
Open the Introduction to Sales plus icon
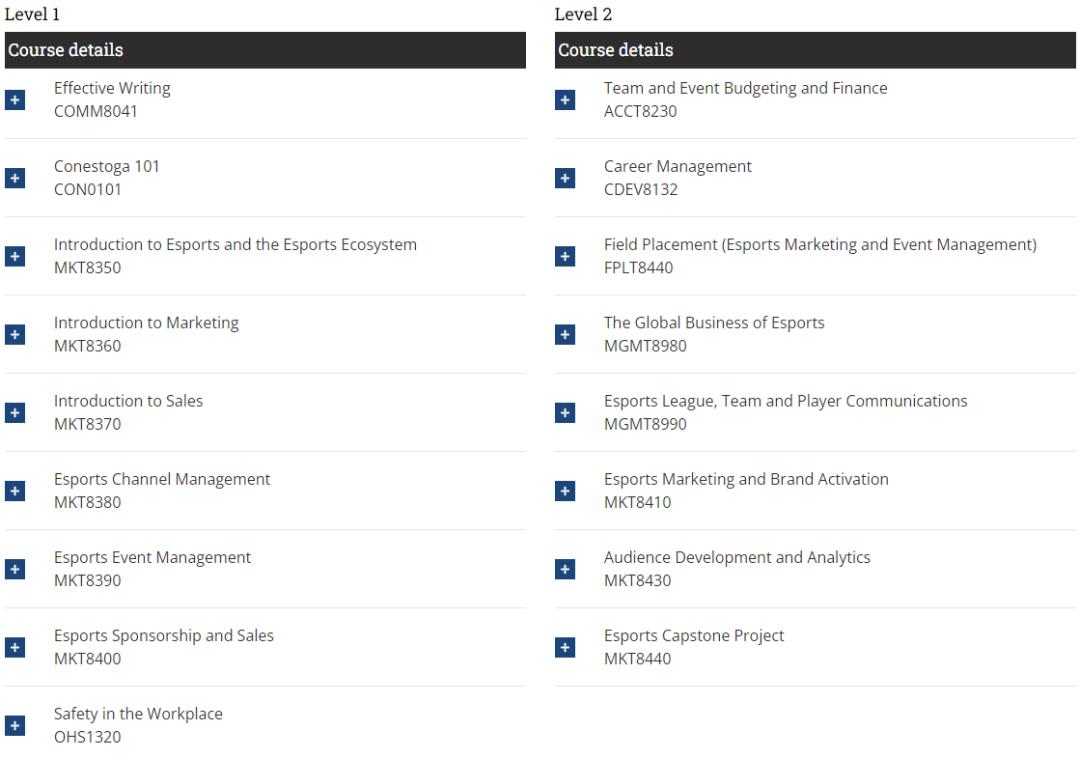pyautogui.click(x=15, y=412)
